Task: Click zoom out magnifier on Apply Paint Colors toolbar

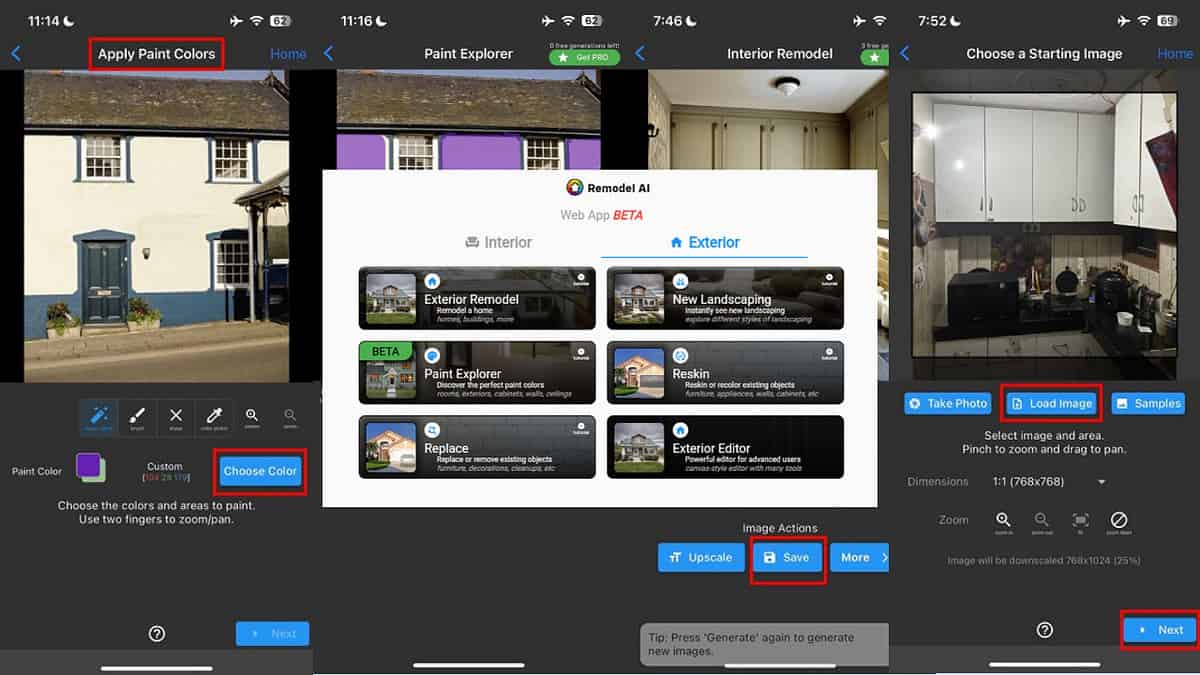Action: pyautogui.click(x=290, y=418)
